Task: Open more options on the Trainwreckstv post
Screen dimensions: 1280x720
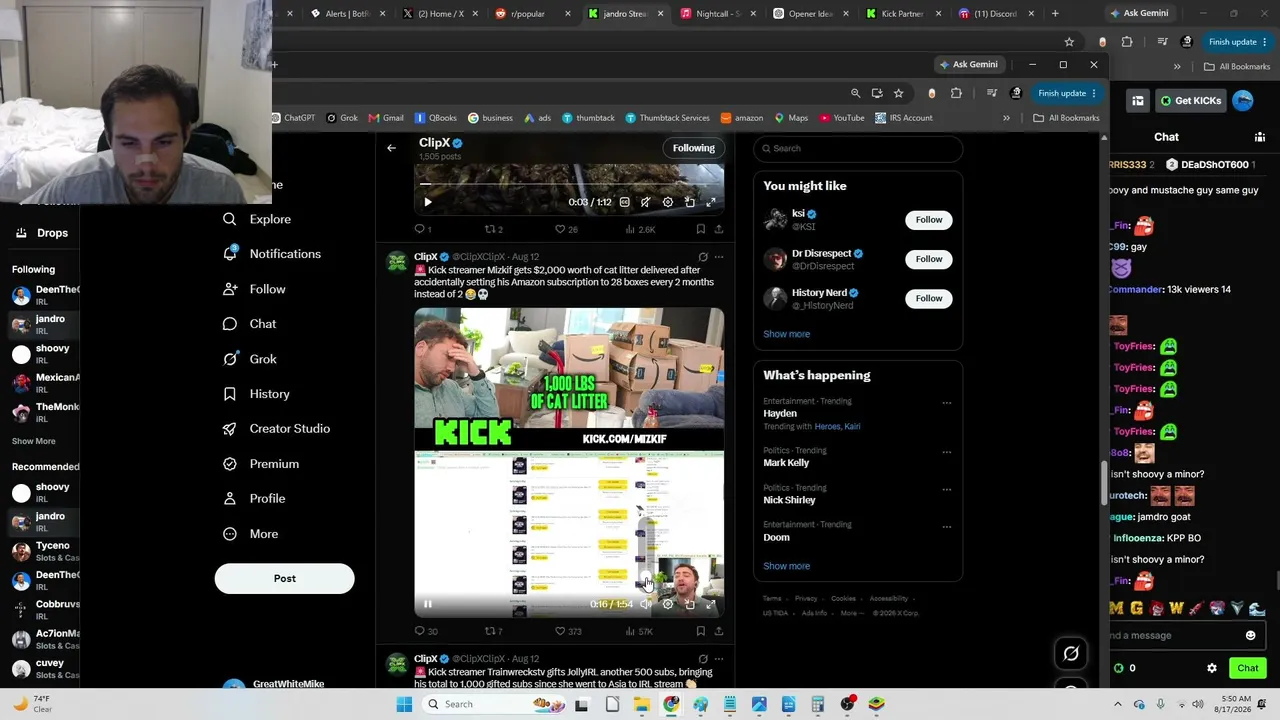Action: [718, 659]
